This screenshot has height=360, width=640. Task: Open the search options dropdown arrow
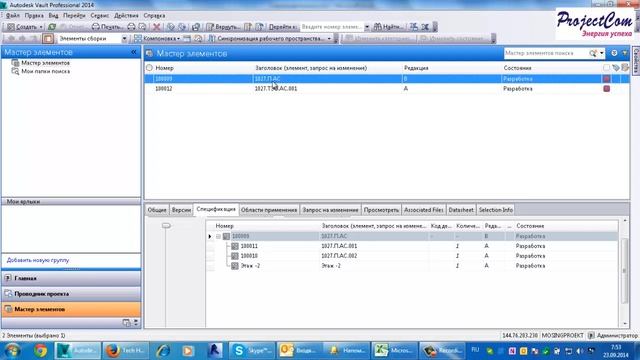tap(602, 53)
